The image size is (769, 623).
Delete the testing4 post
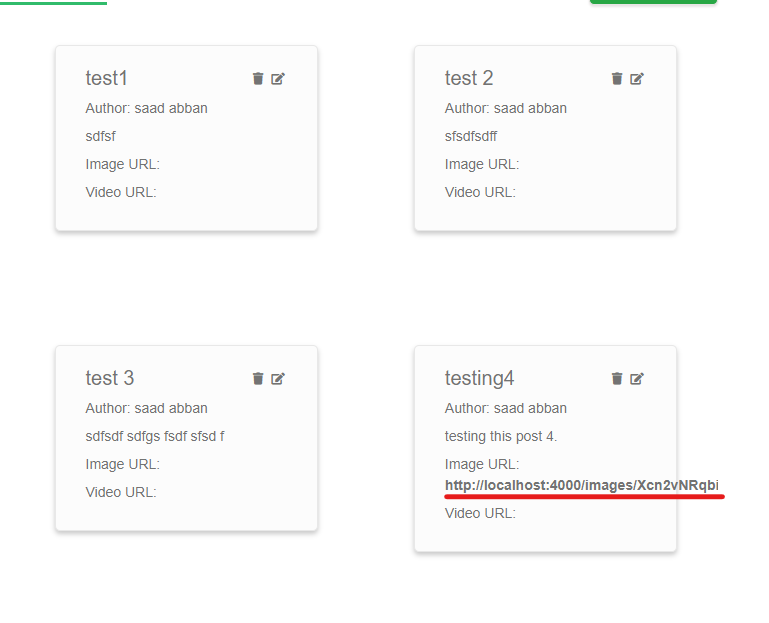[x=617, y=378]
